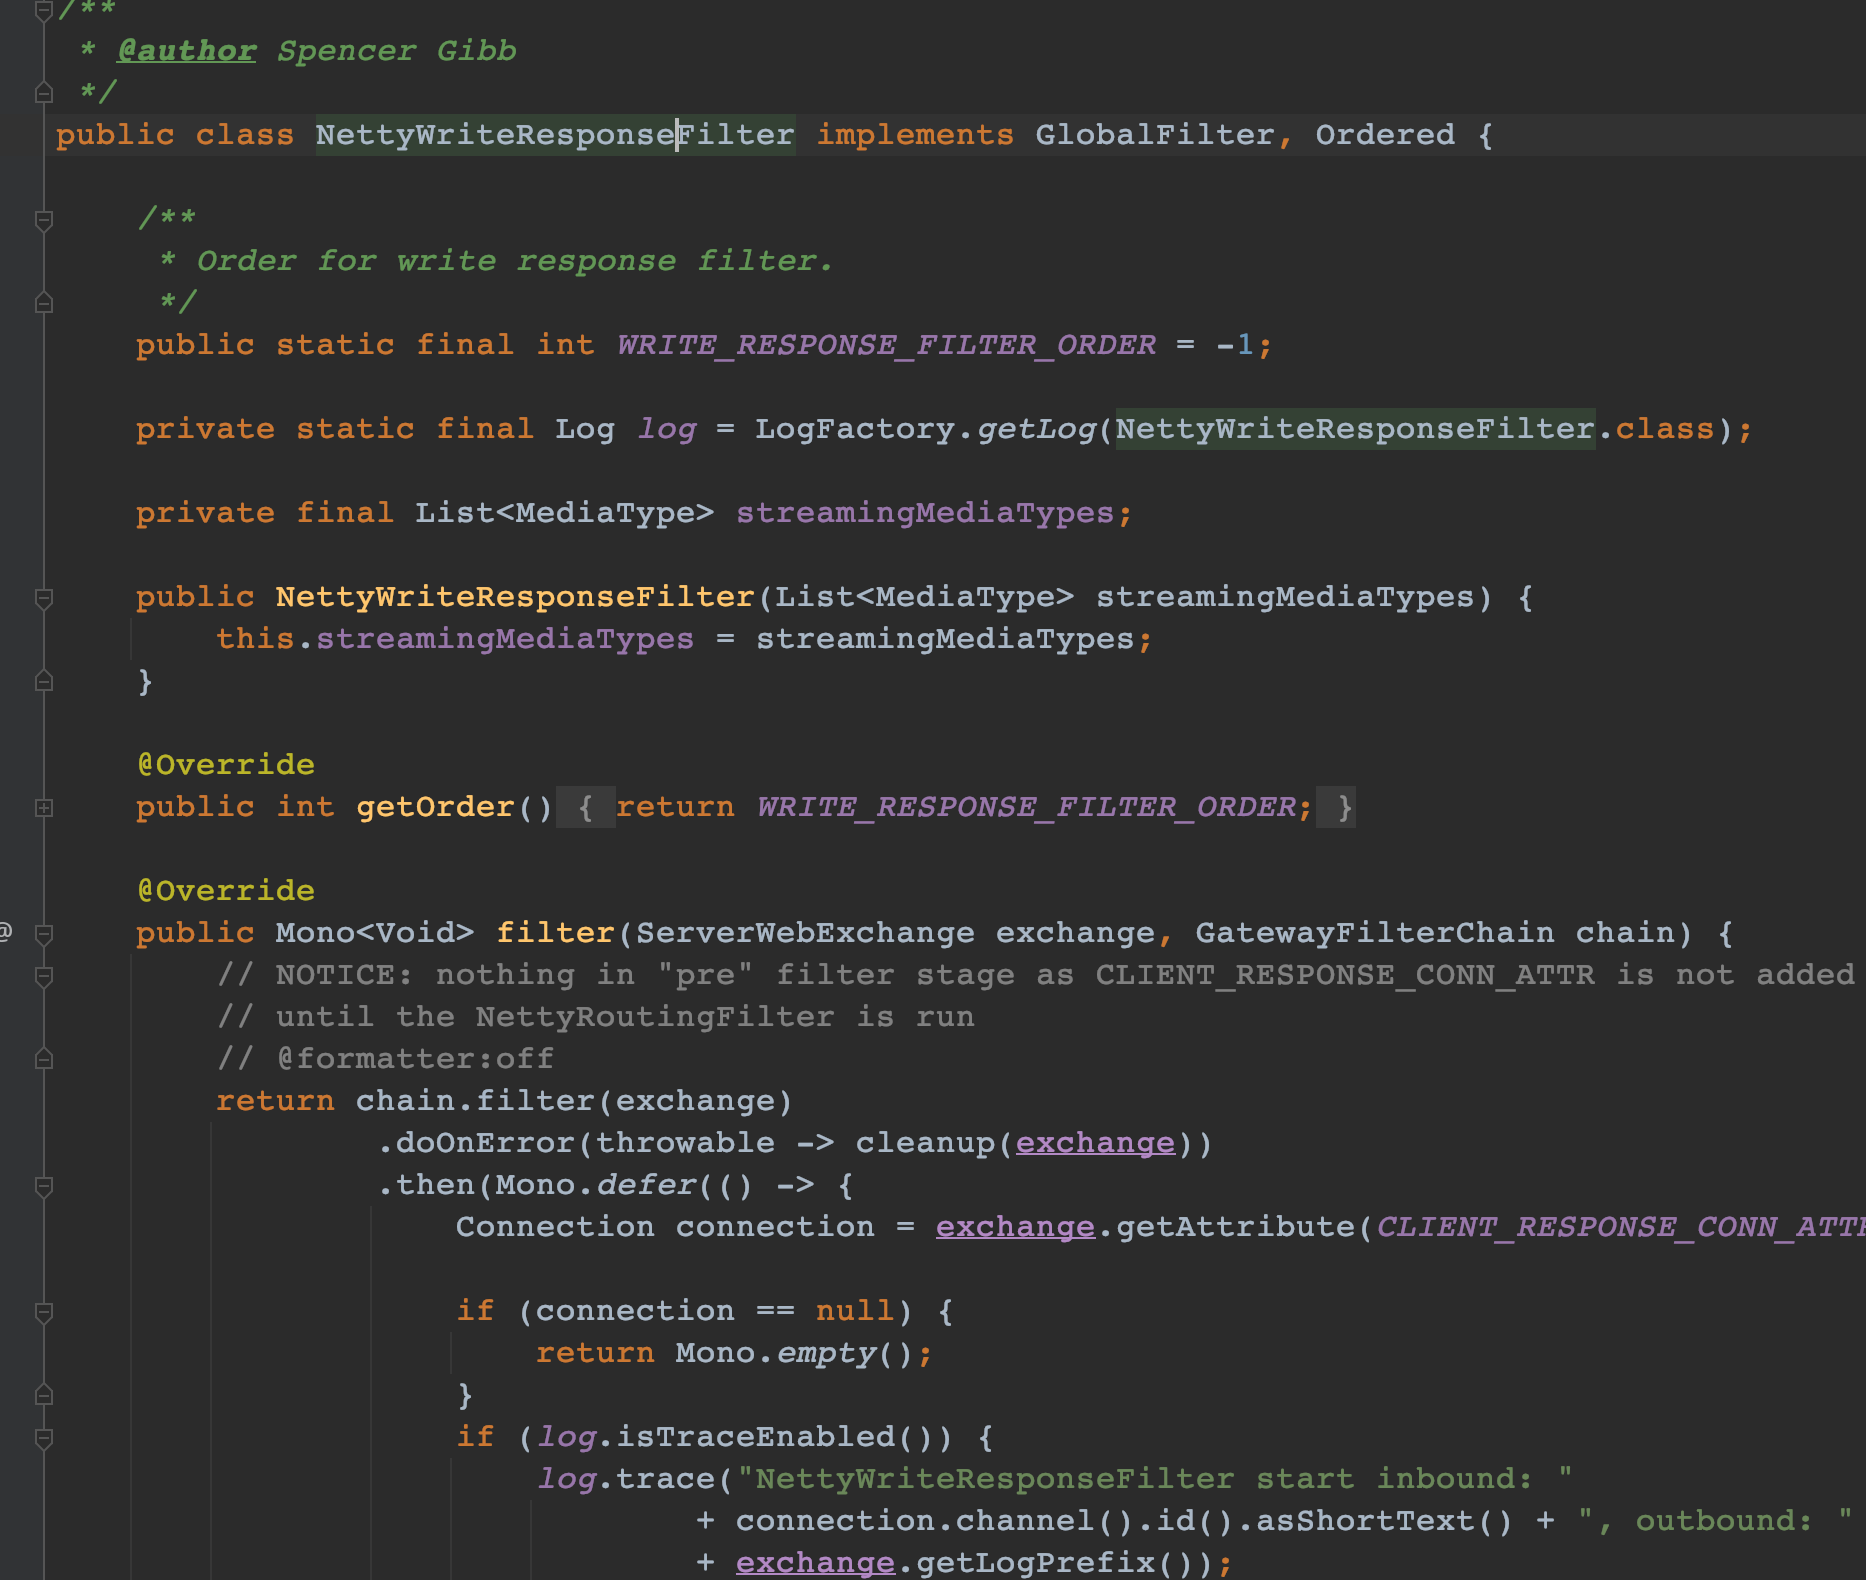Click the 'getLog' static method call
1866x1580 pixels.
(1036, 429)
